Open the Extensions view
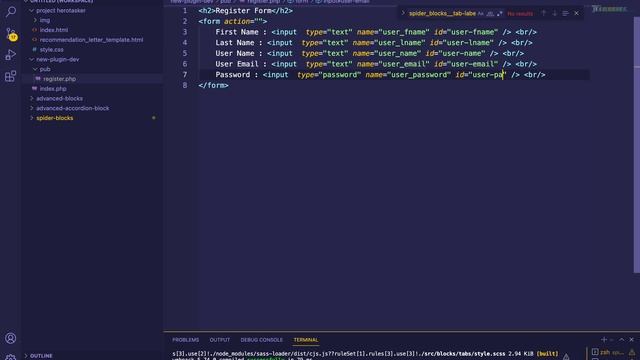The width and height of the screenshot is (640, 360). (x=11, y=76)
